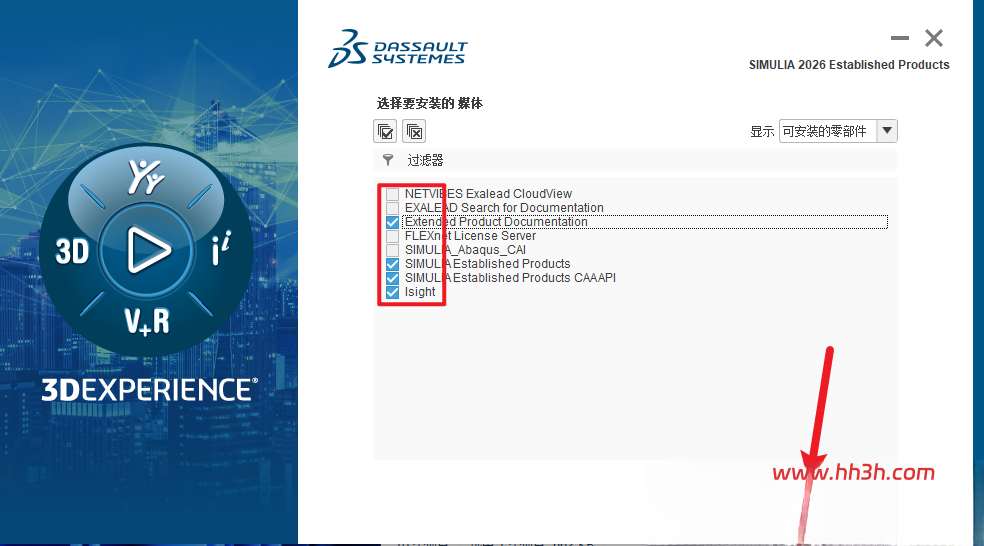
Task: Uncheck SIMULIA Established Products checkbox
Action: pos(392,264)
